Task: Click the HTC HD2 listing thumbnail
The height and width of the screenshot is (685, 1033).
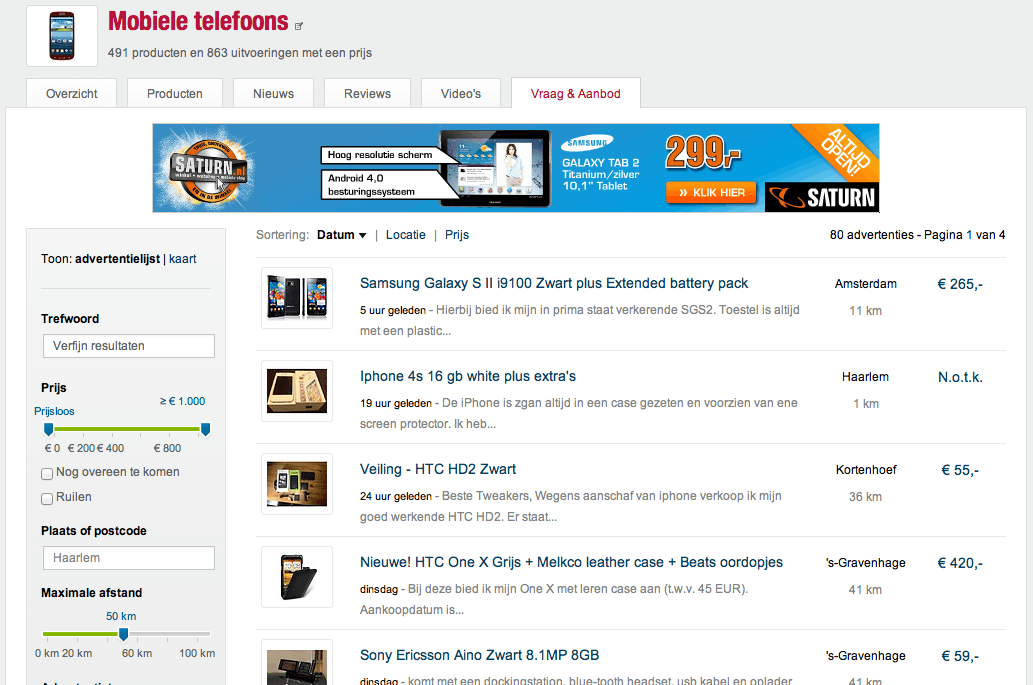Action: tap(297, 483)
